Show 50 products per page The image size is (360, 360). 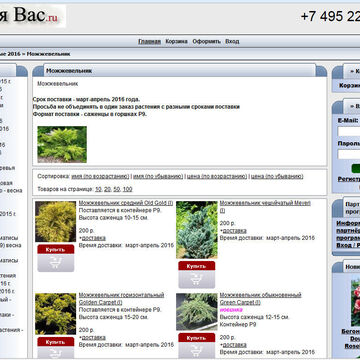tap(117, 189)
